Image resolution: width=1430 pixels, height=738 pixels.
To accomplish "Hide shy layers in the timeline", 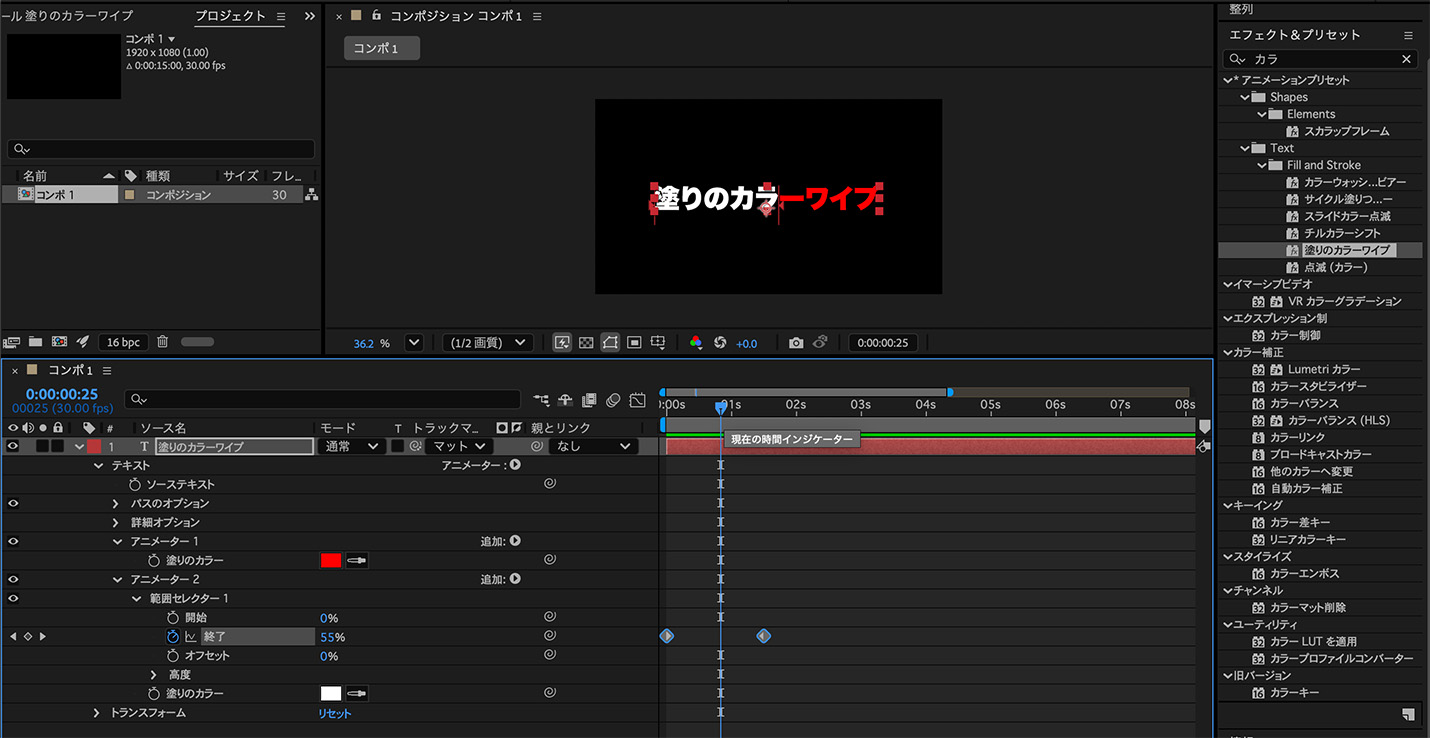I will 565,401.
